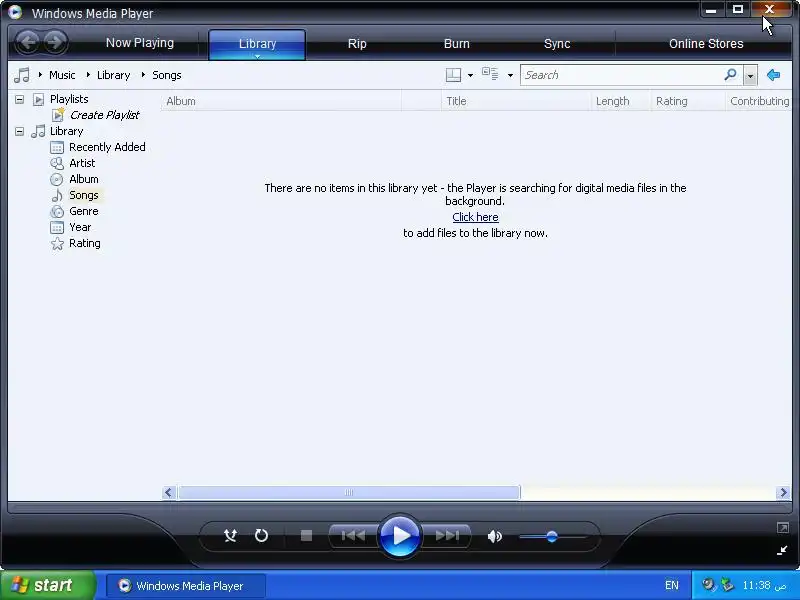Open the search box dropdown arrow
This screenshot has height=600, width=800.
(750, 76)
